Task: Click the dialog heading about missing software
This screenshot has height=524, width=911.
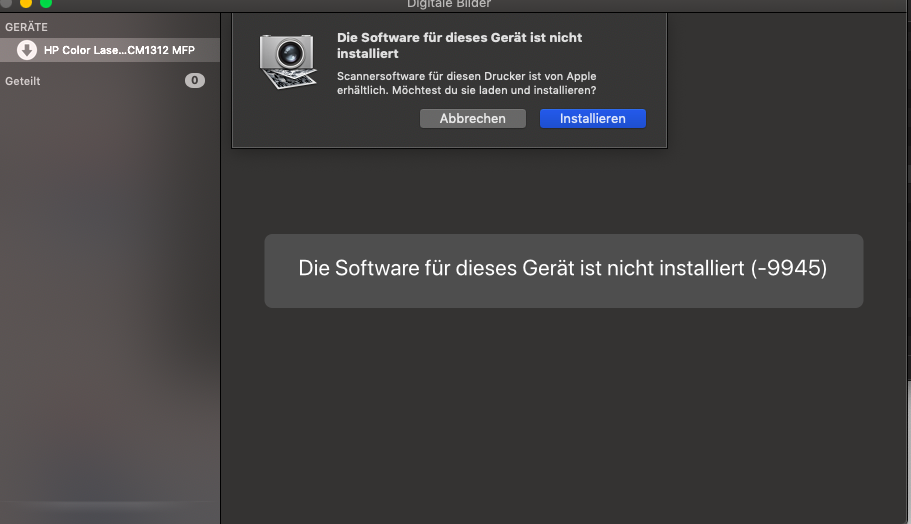Action: 459,45
